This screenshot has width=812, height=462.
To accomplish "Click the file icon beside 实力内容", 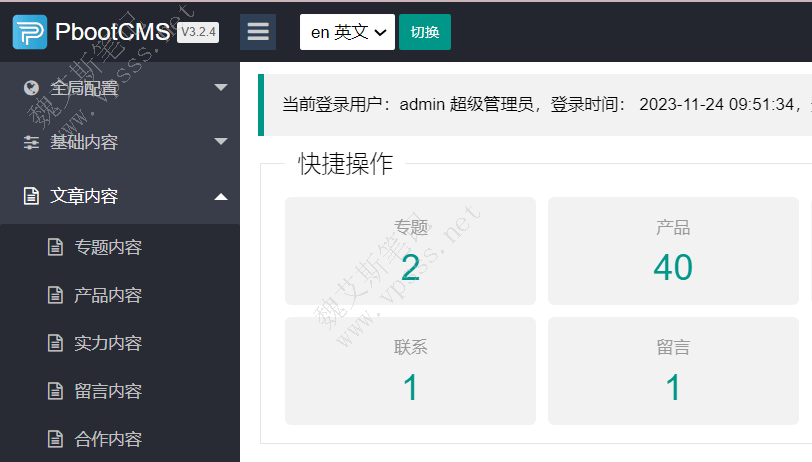I will coord(55,343).
